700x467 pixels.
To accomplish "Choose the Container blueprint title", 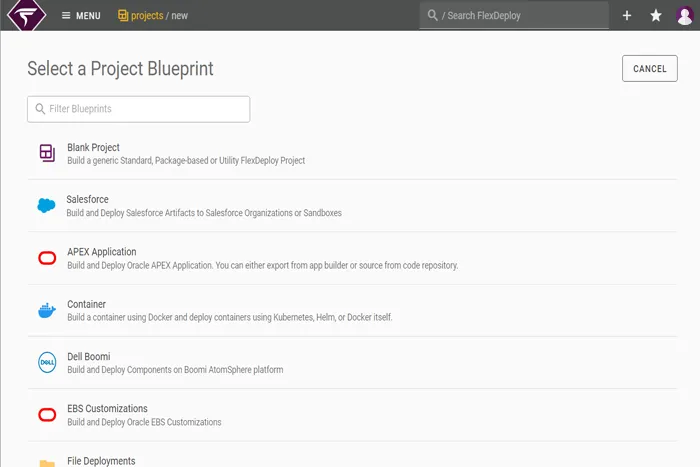I will 87,304.
